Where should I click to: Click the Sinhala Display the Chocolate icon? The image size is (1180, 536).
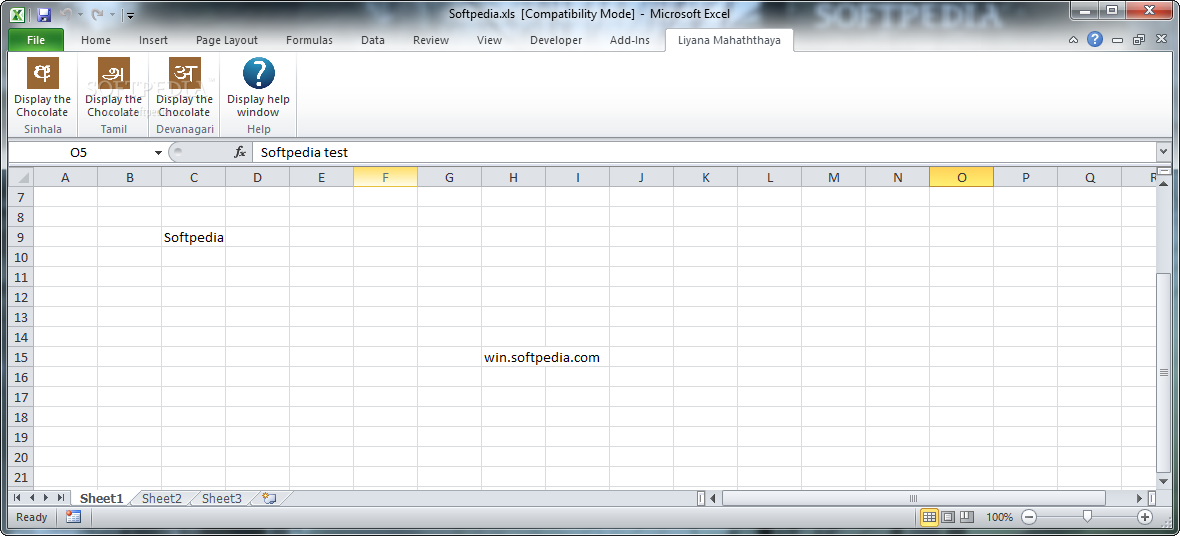42,73
